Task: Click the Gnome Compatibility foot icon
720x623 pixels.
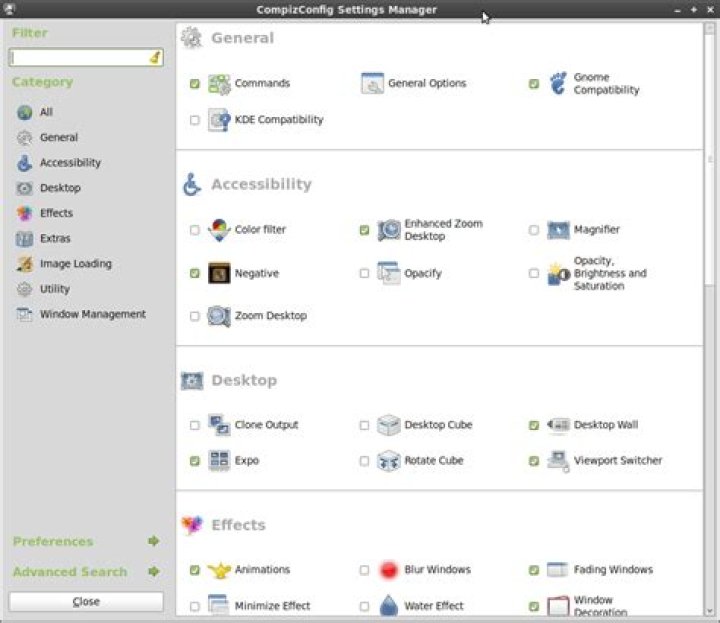Action: (558, 83)
